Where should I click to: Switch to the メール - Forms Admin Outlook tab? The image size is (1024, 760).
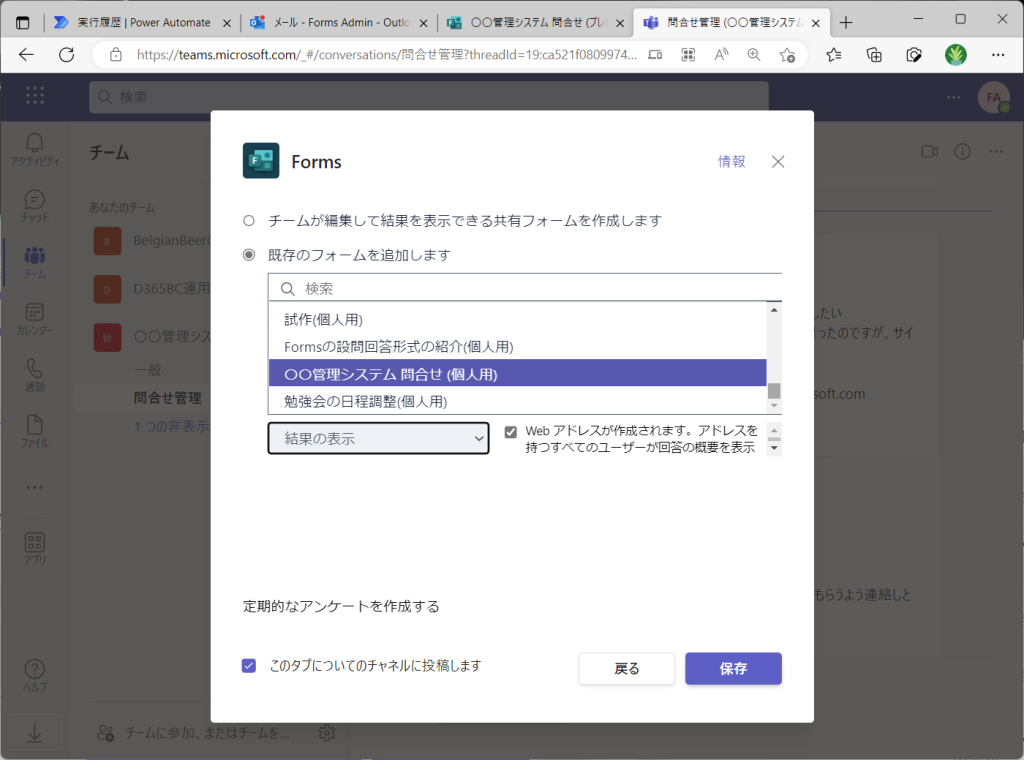[339, 23]
